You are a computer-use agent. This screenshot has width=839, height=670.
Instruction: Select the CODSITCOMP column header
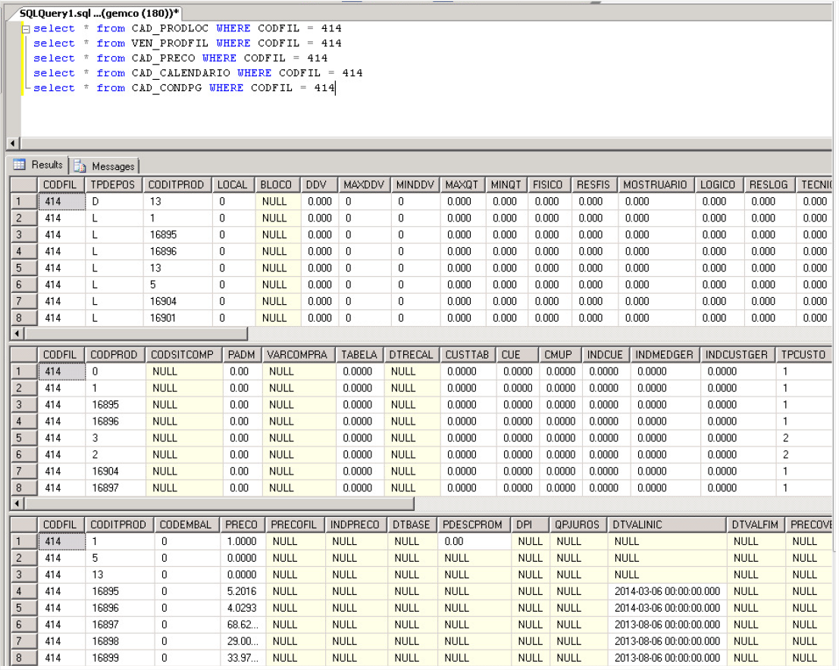pyautogui.click(x=182, y=355)
